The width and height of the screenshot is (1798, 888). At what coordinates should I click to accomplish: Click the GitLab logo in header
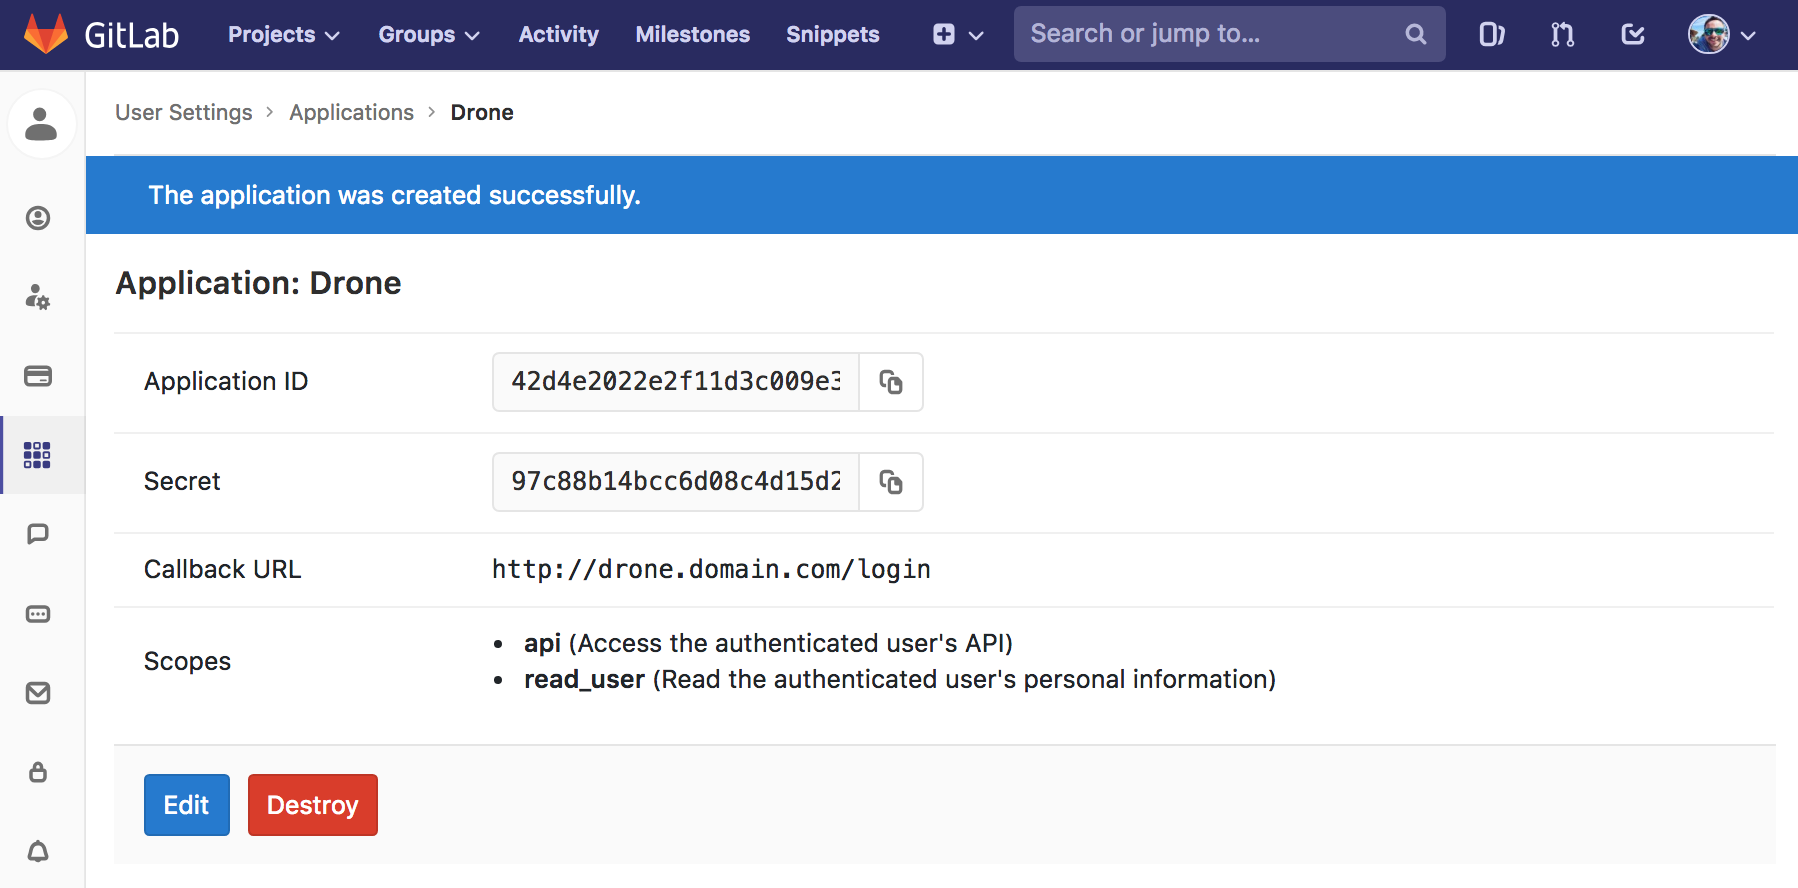[101, 34]
